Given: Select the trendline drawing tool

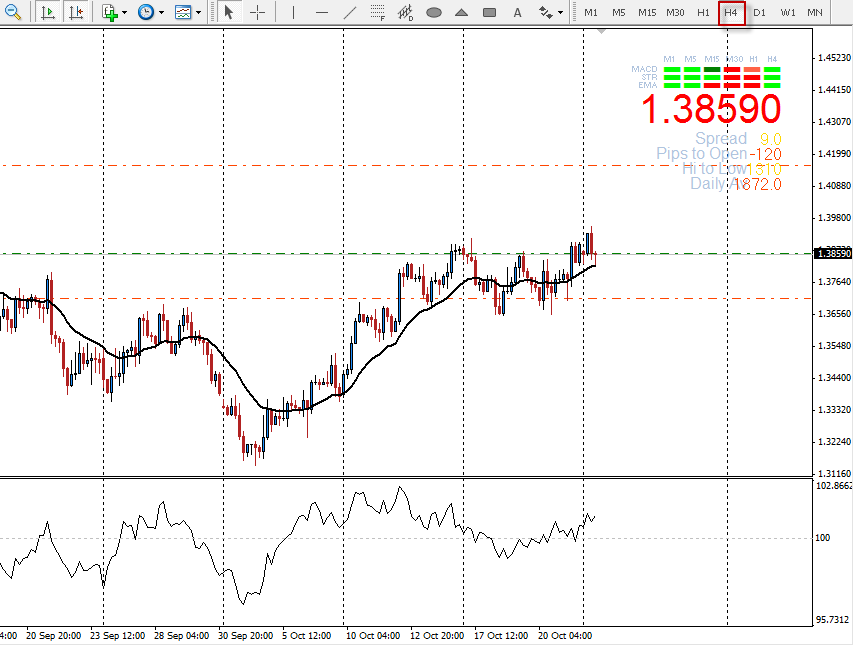Looking at the screenshot, I should [x=349, y=13].
